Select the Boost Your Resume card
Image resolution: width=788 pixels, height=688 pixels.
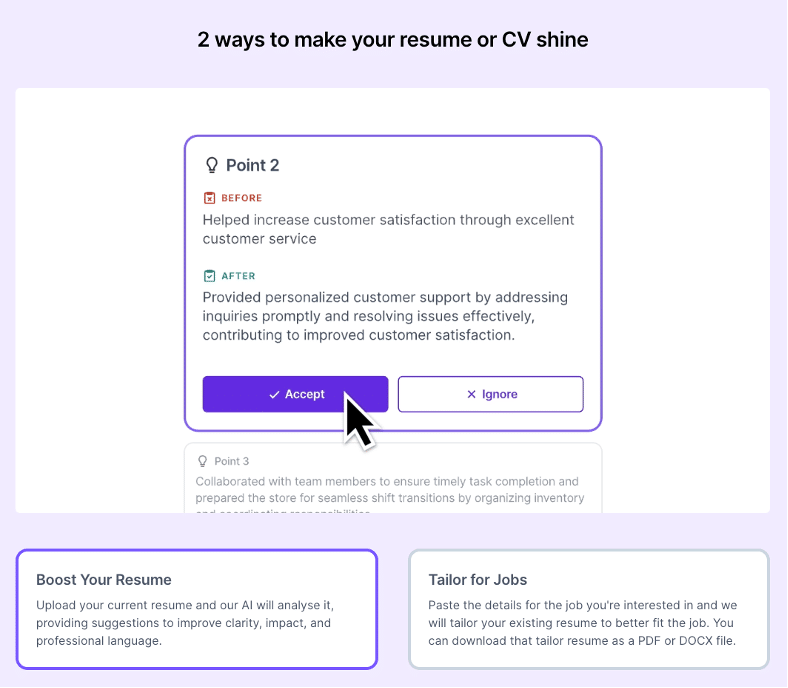coord(197,608)
